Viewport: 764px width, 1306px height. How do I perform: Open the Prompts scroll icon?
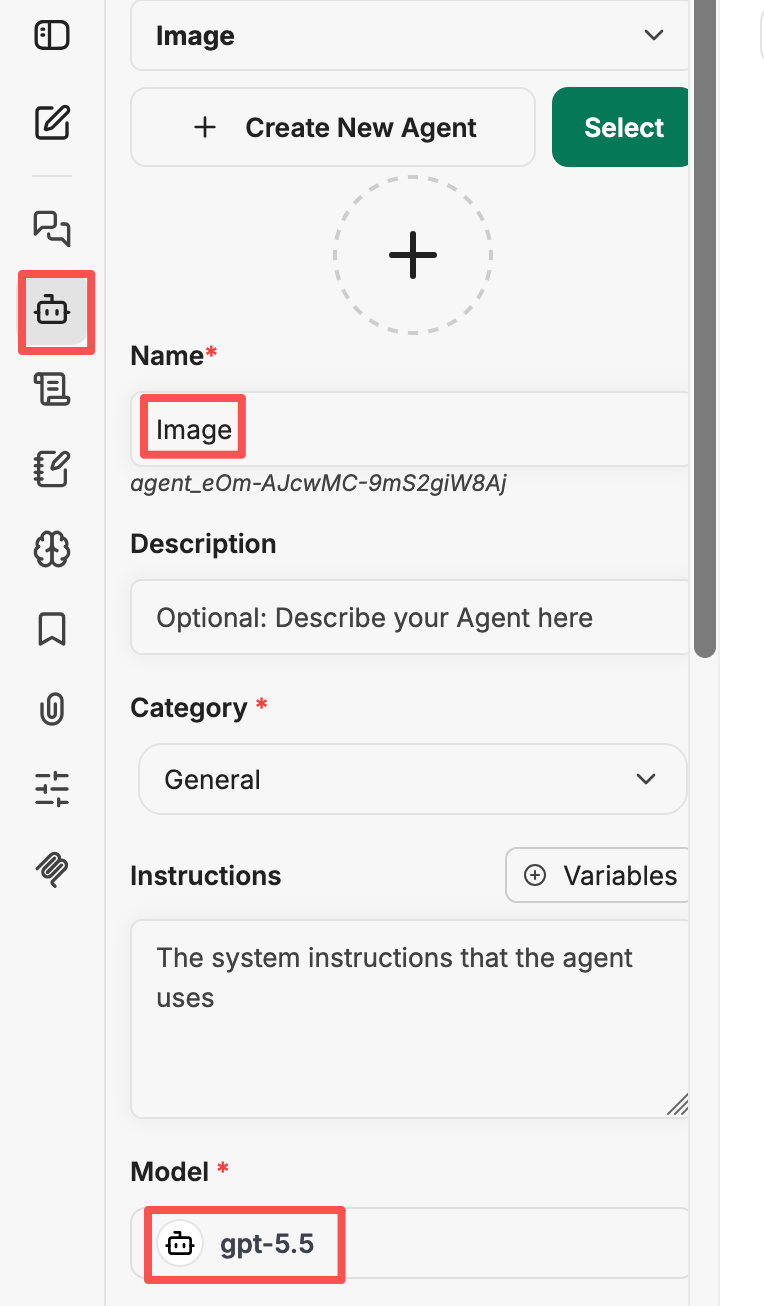click(x=52, y=388)
